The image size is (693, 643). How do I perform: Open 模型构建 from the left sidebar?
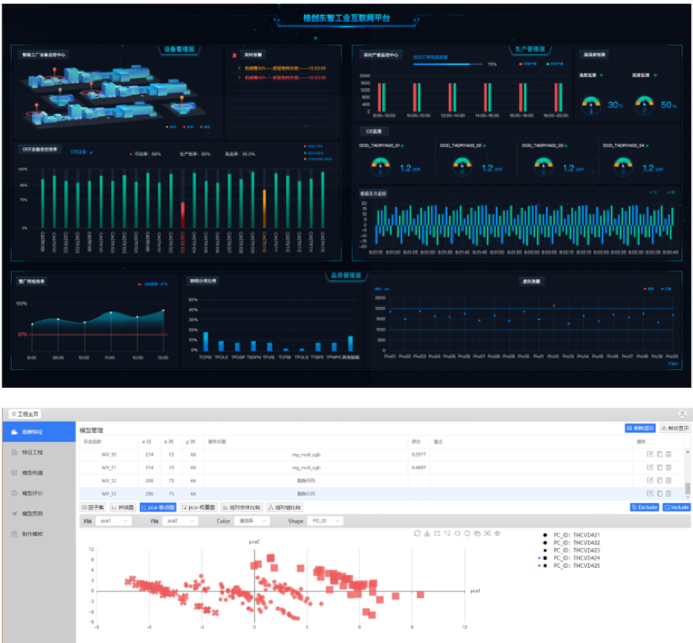coord(34,472)
